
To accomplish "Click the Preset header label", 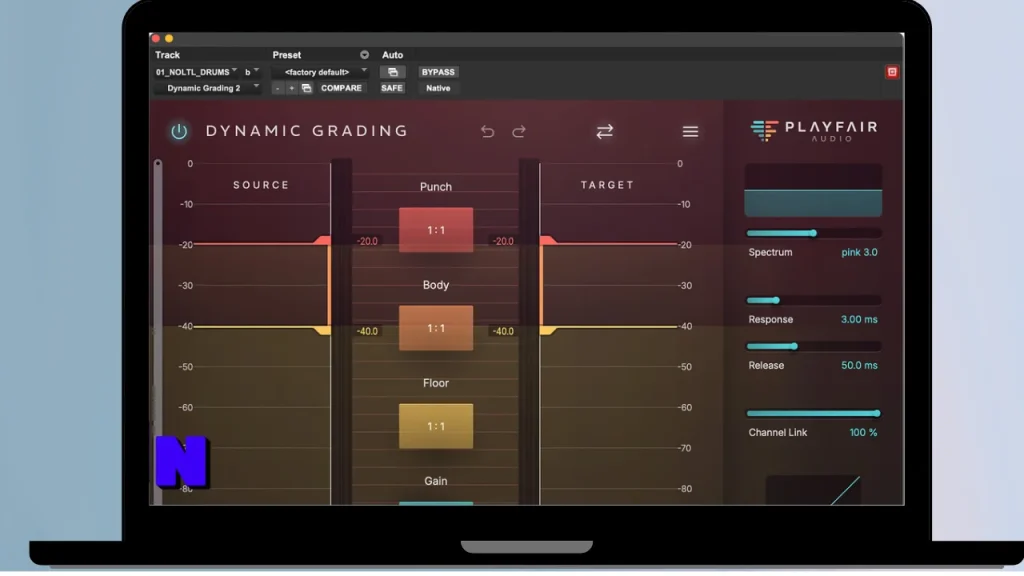I will tap(287, 55).
